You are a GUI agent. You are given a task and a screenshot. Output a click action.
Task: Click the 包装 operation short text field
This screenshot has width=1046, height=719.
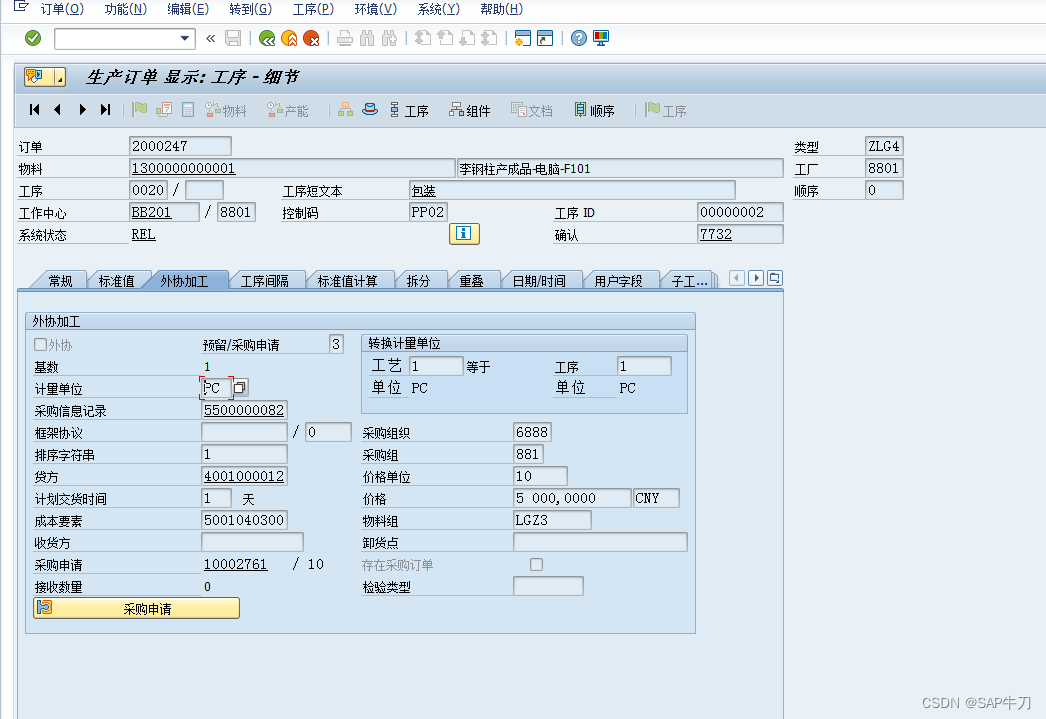click(572, 191)
